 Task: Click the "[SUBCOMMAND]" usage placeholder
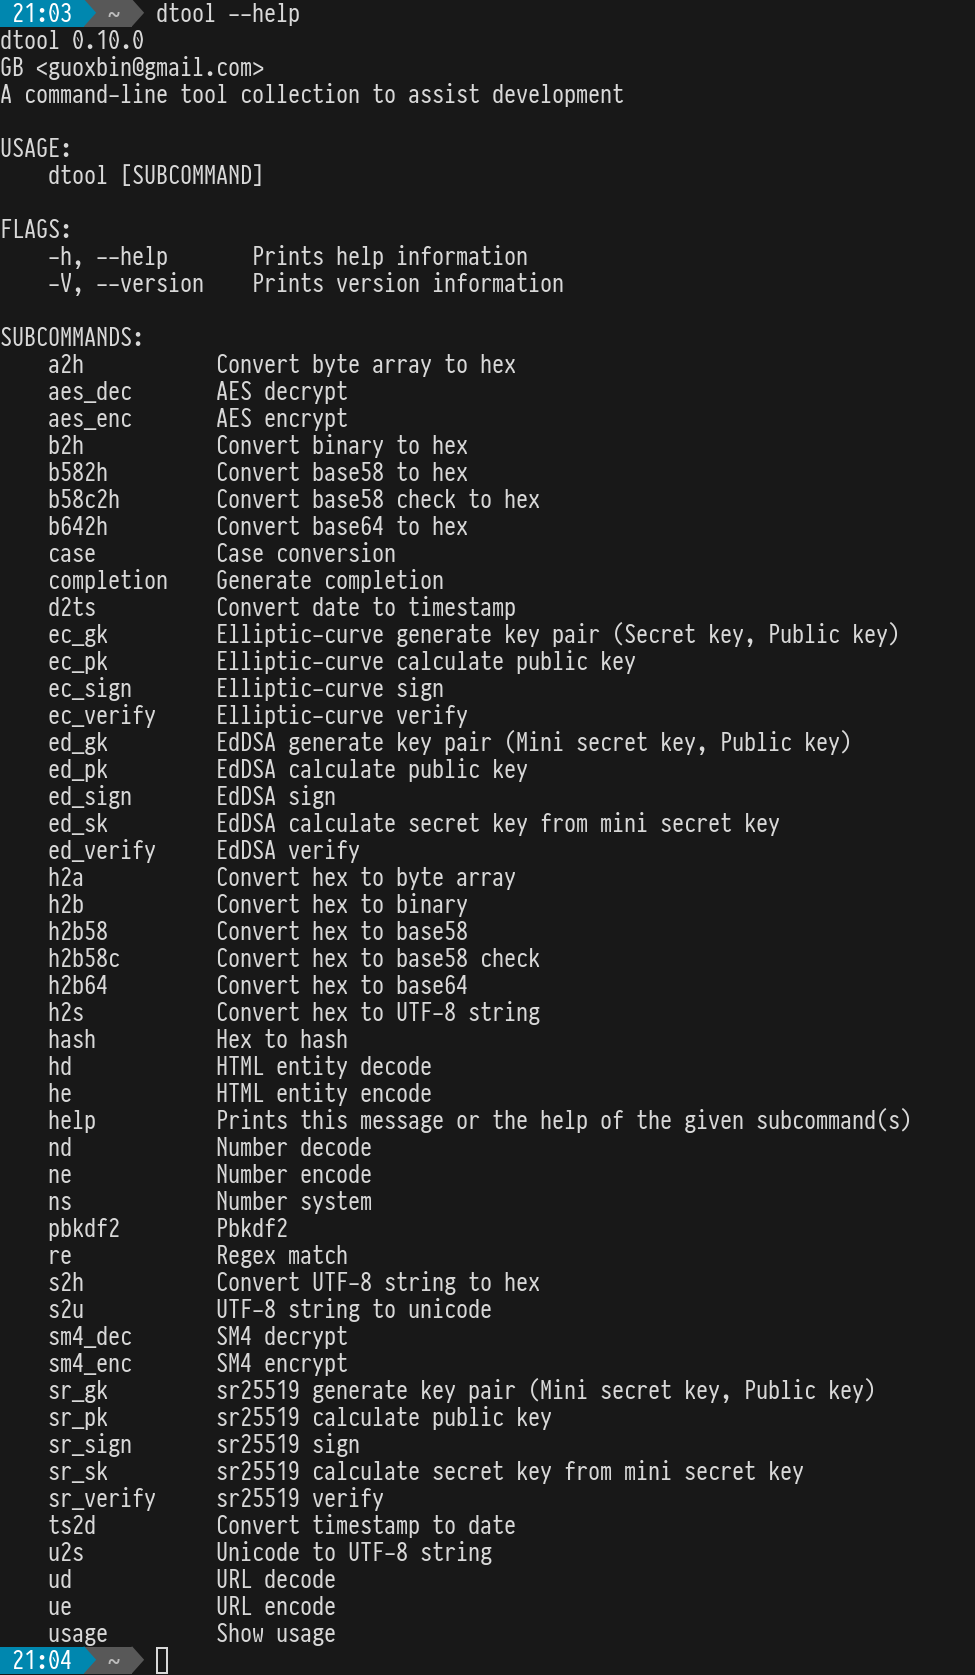pyautogui.click(x=192, y=176)
